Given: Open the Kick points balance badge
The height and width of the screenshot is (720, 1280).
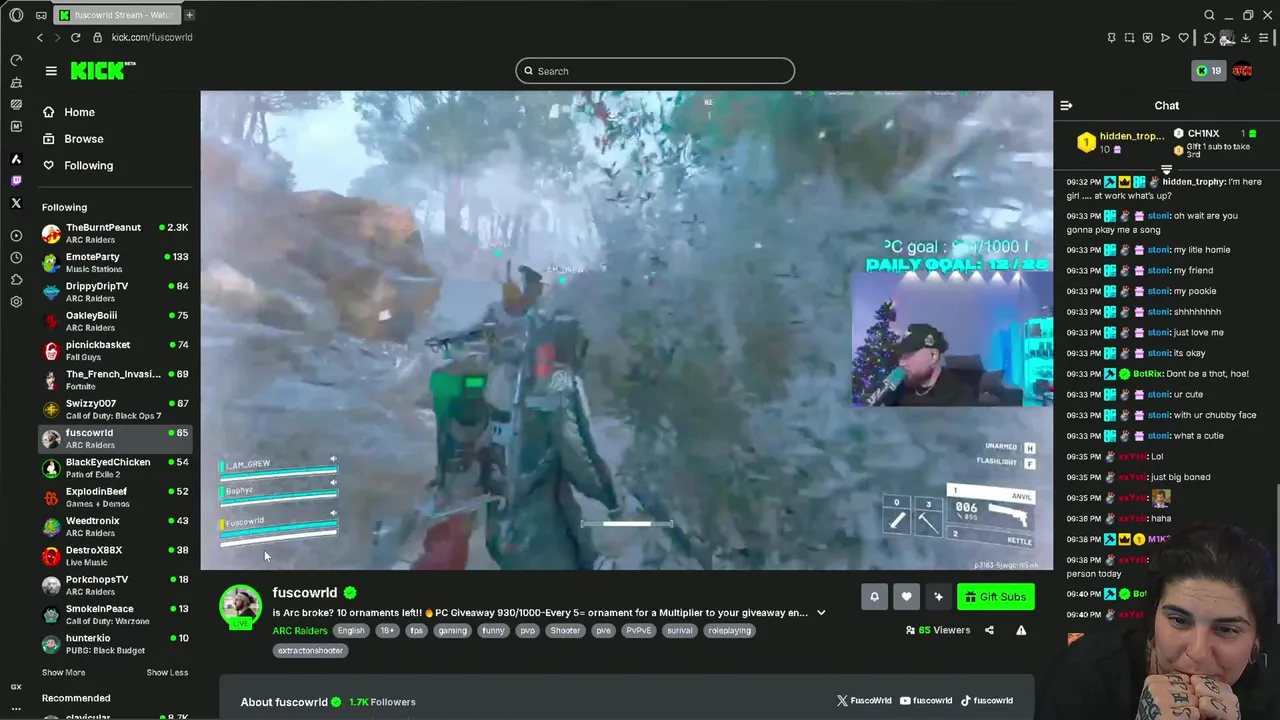Looking at the screenshot, I should (1209, 71).
